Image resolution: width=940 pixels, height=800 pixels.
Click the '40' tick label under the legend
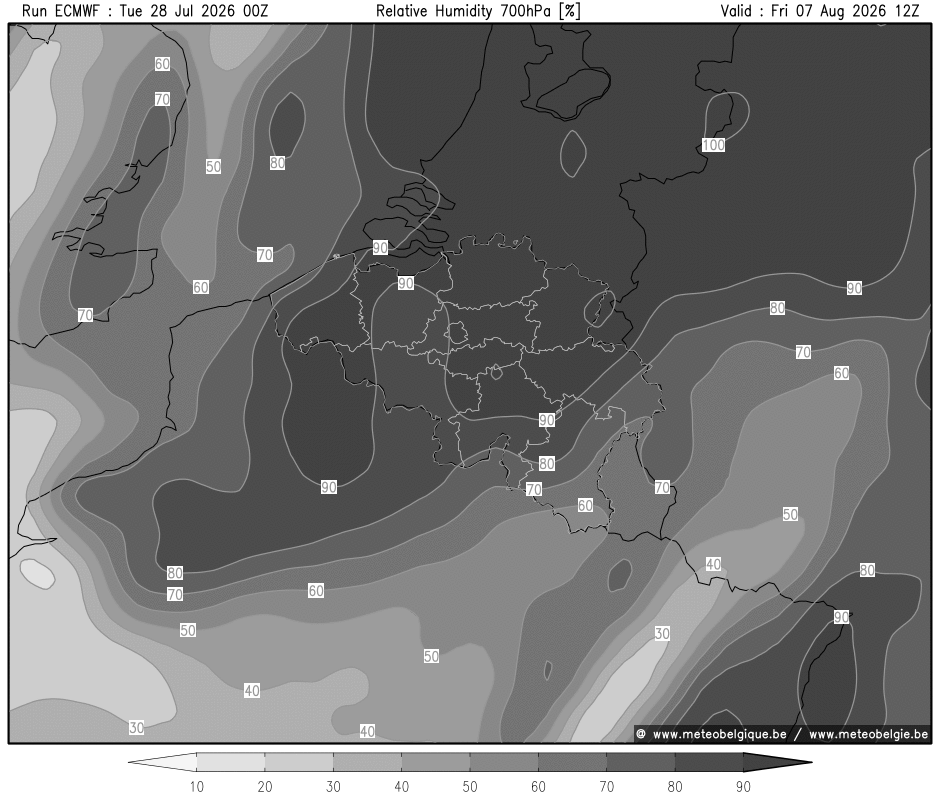pyautogui.click(x=402, y=787)
